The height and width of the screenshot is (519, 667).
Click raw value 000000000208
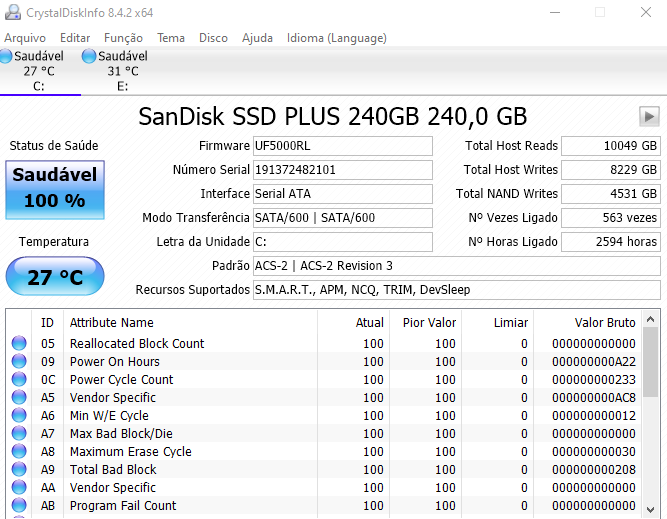pos(594,469)
